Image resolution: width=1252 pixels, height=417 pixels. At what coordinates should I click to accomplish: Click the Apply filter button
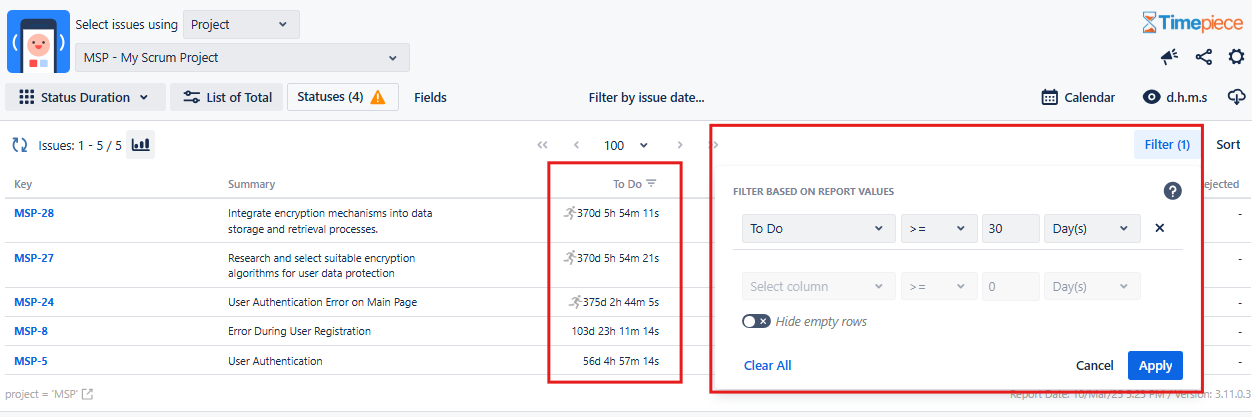pyautogui.click(x=1155, y=365)
